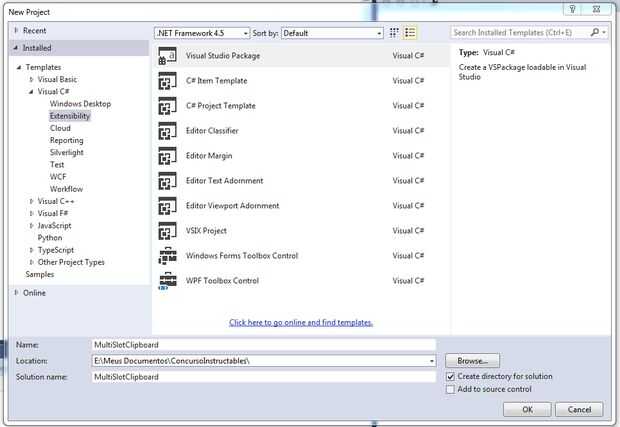The image size is (620, 427).
Task: Choose the Editor Classifier template icon
Action: pos(167,131)
